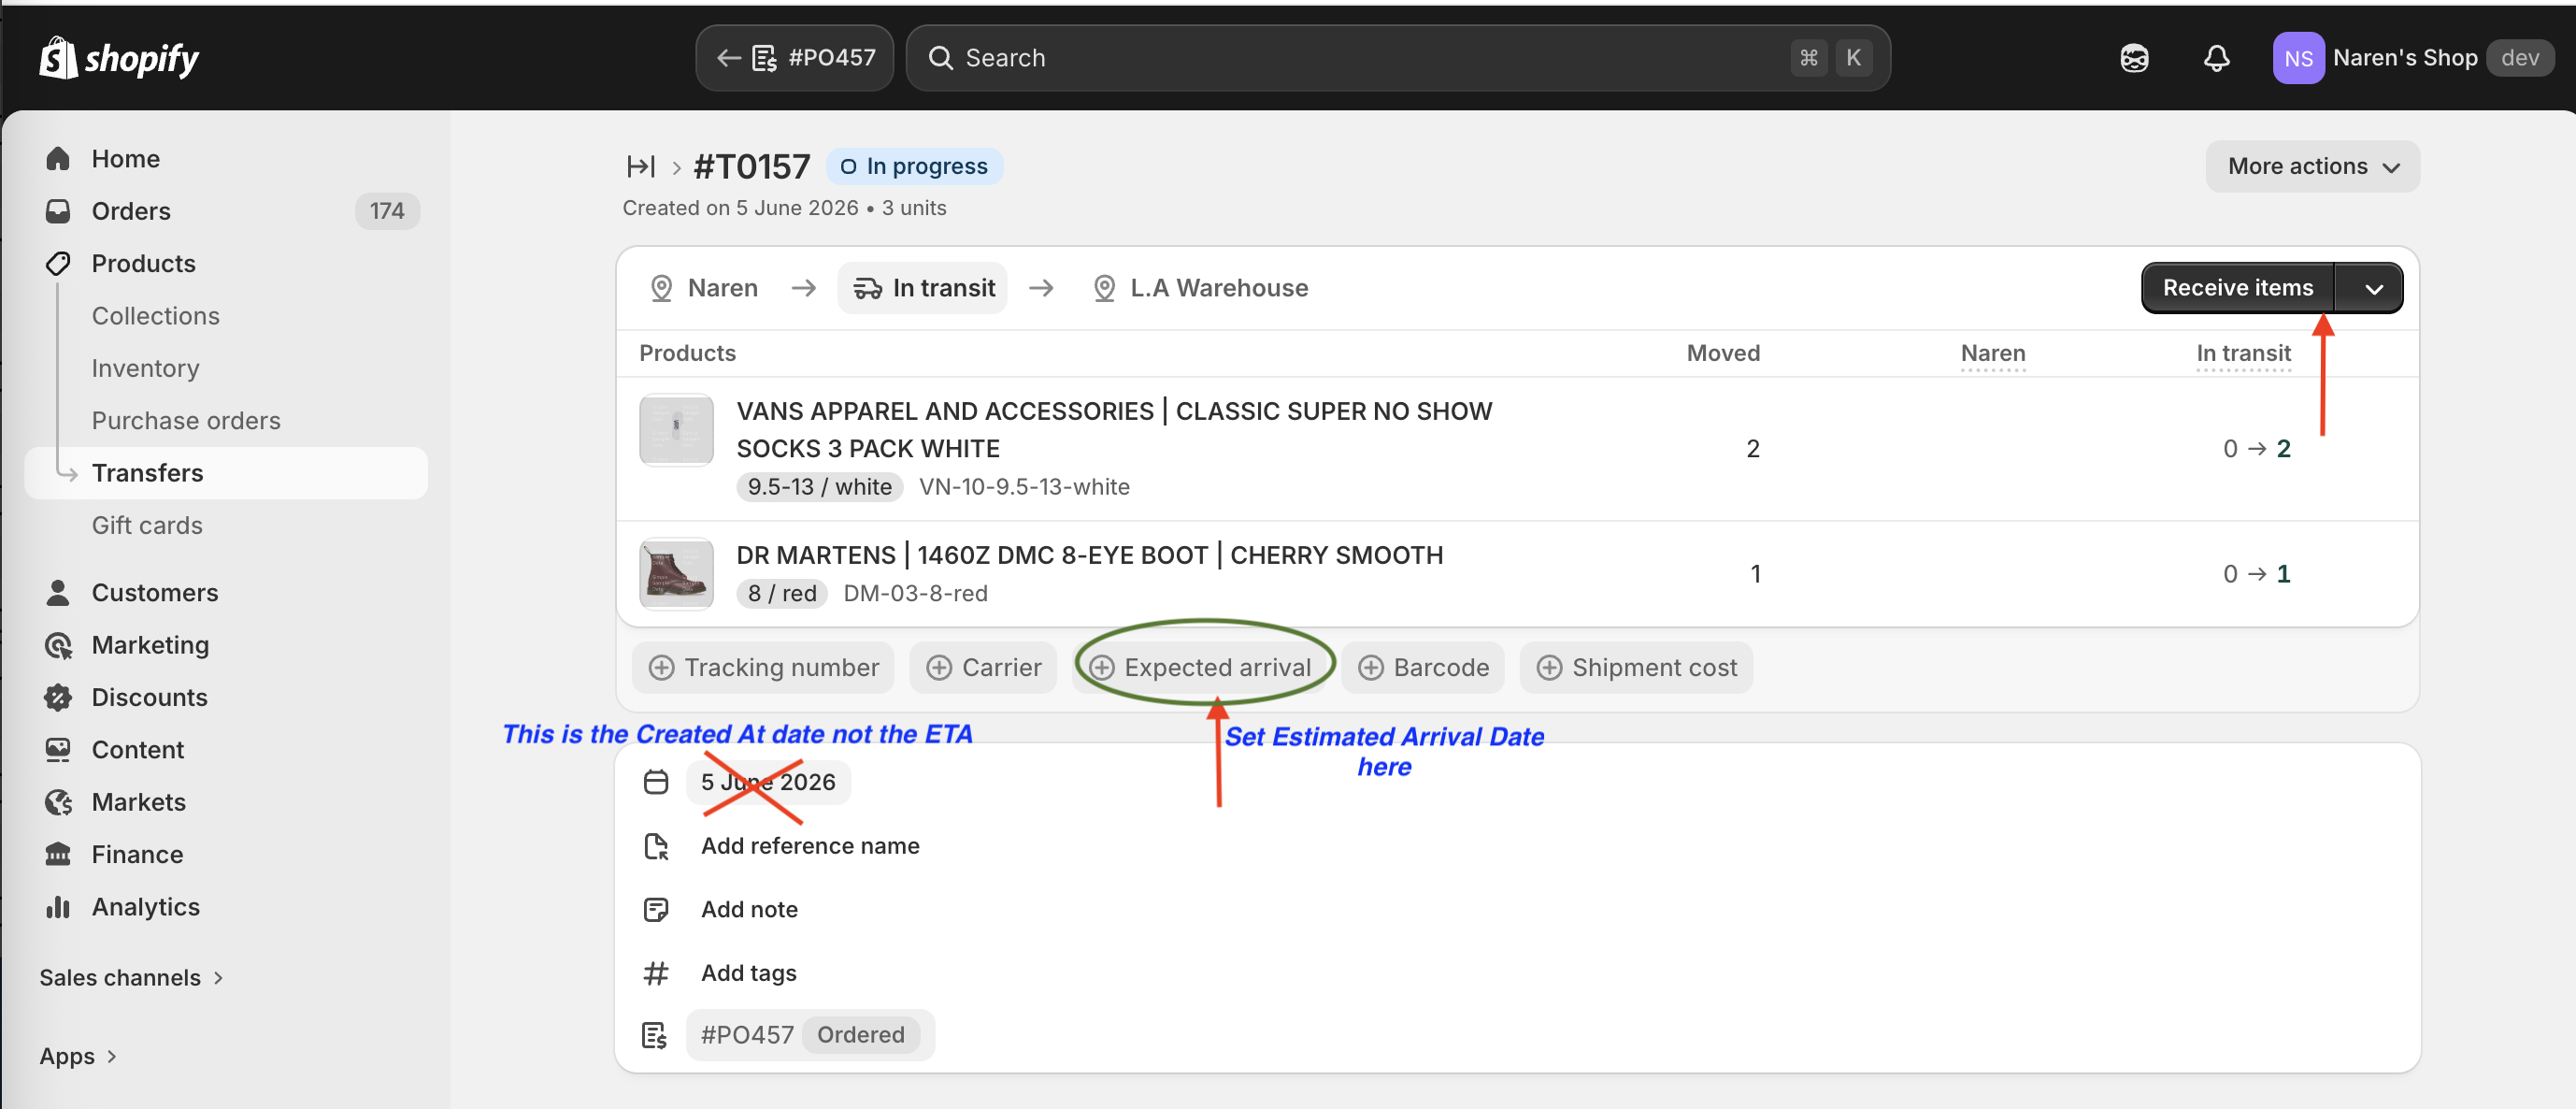Click the Naren origin location
This screenshot has width=2576, height=1109.
[704, 288]
